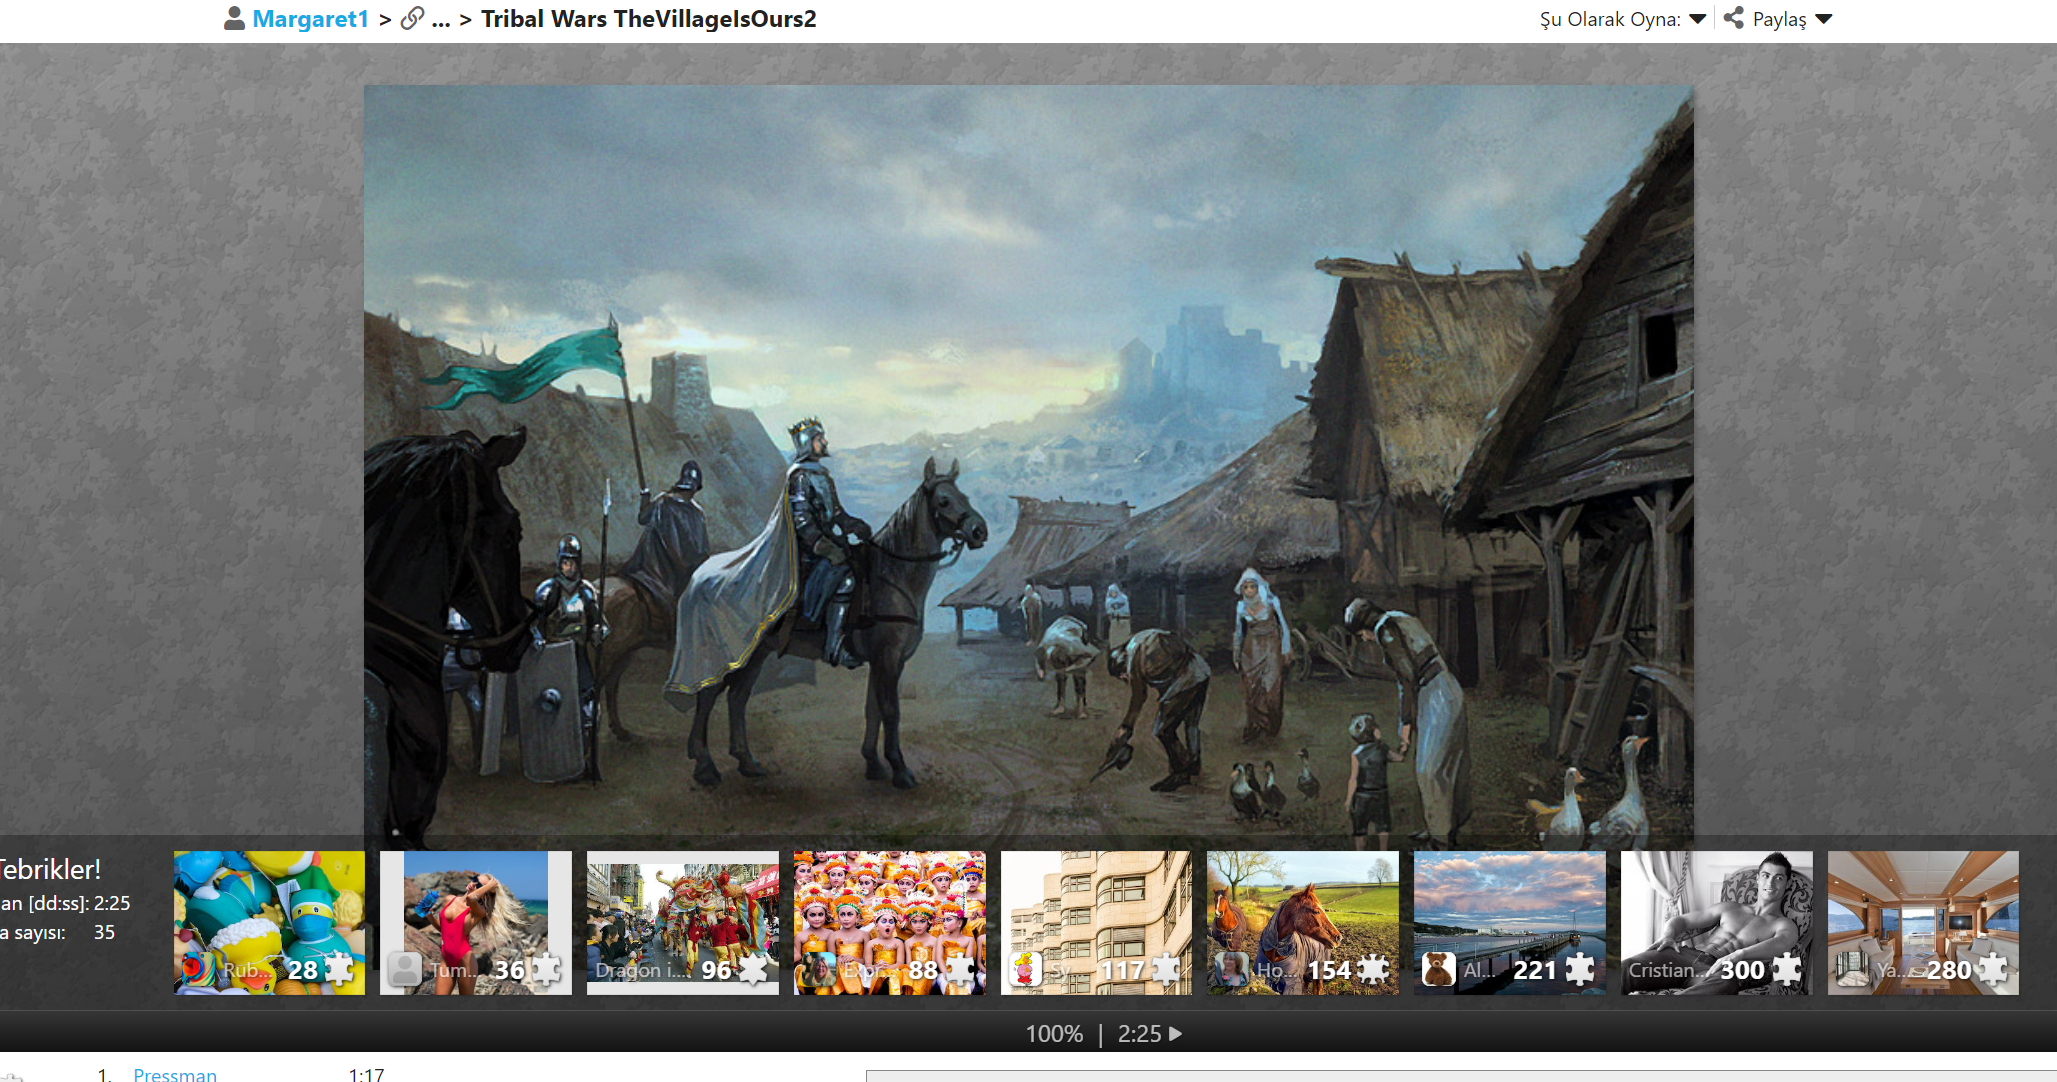
Task: Click the teddy bear avatar on Al... puzzle
Action: tap(1438, 969)
